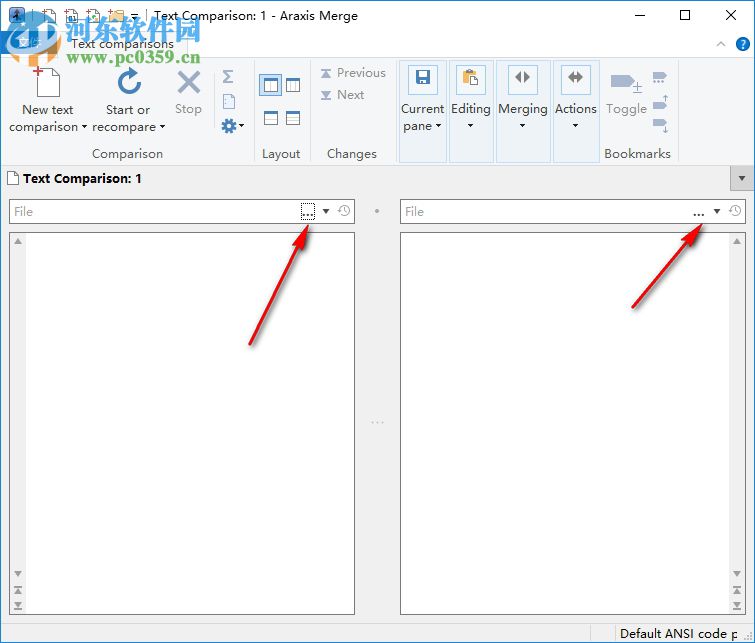The image size is (755, 643).
Task: Click right pane previous-change overview arrow
Action: pyautogui.click(x=737, y=590)
